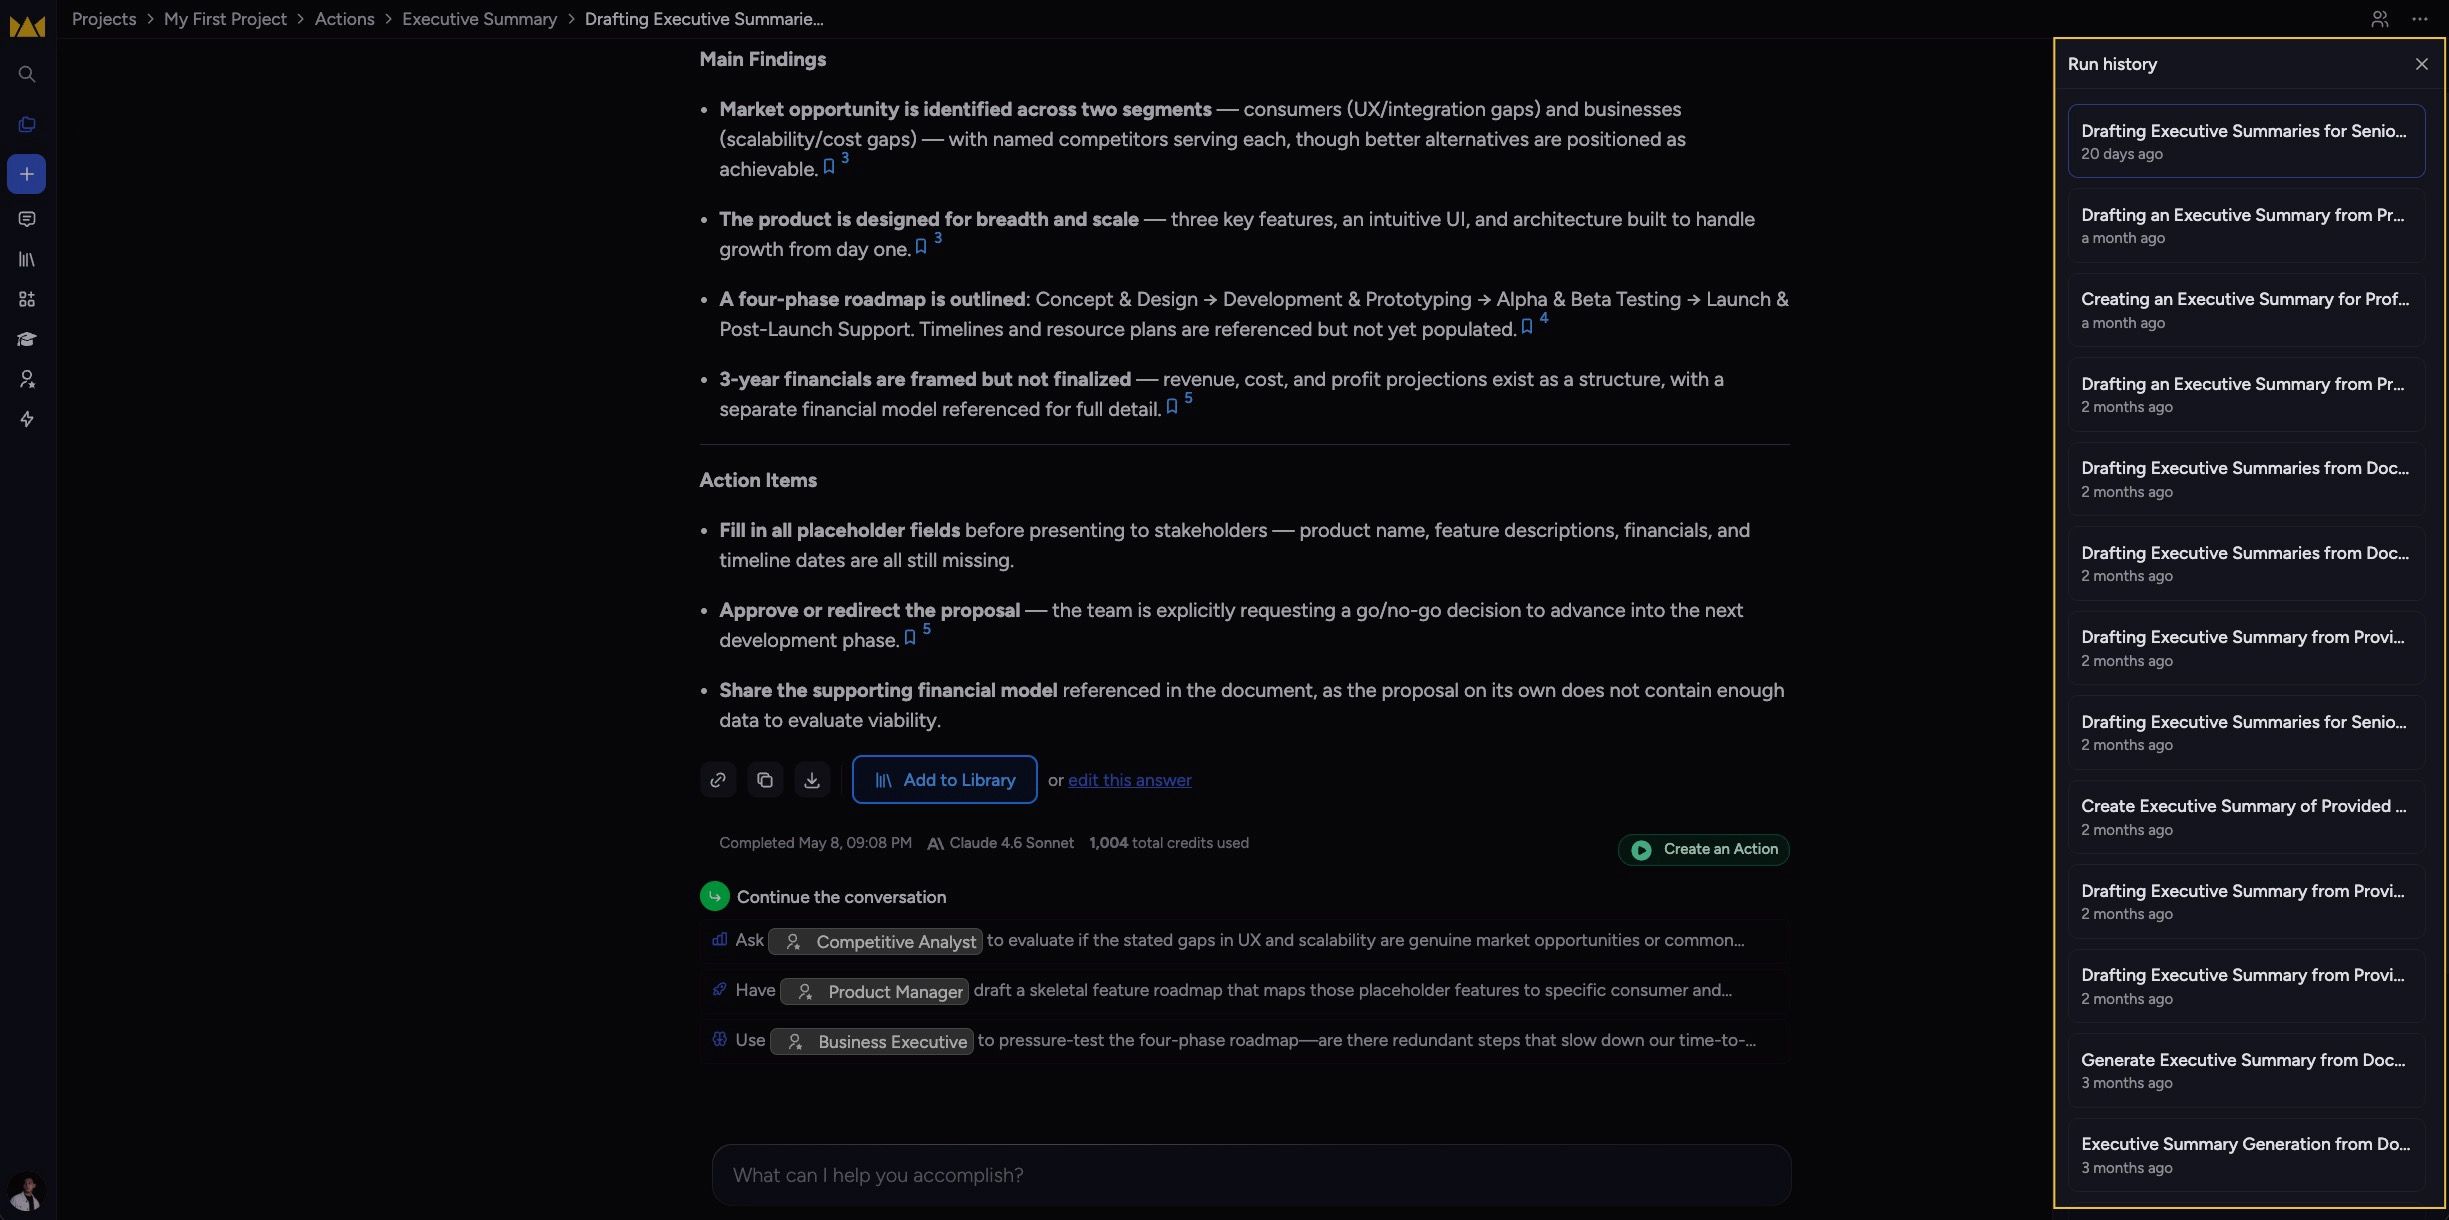
Task: Download the answer via download icon
Action: [x=812, y=780]
